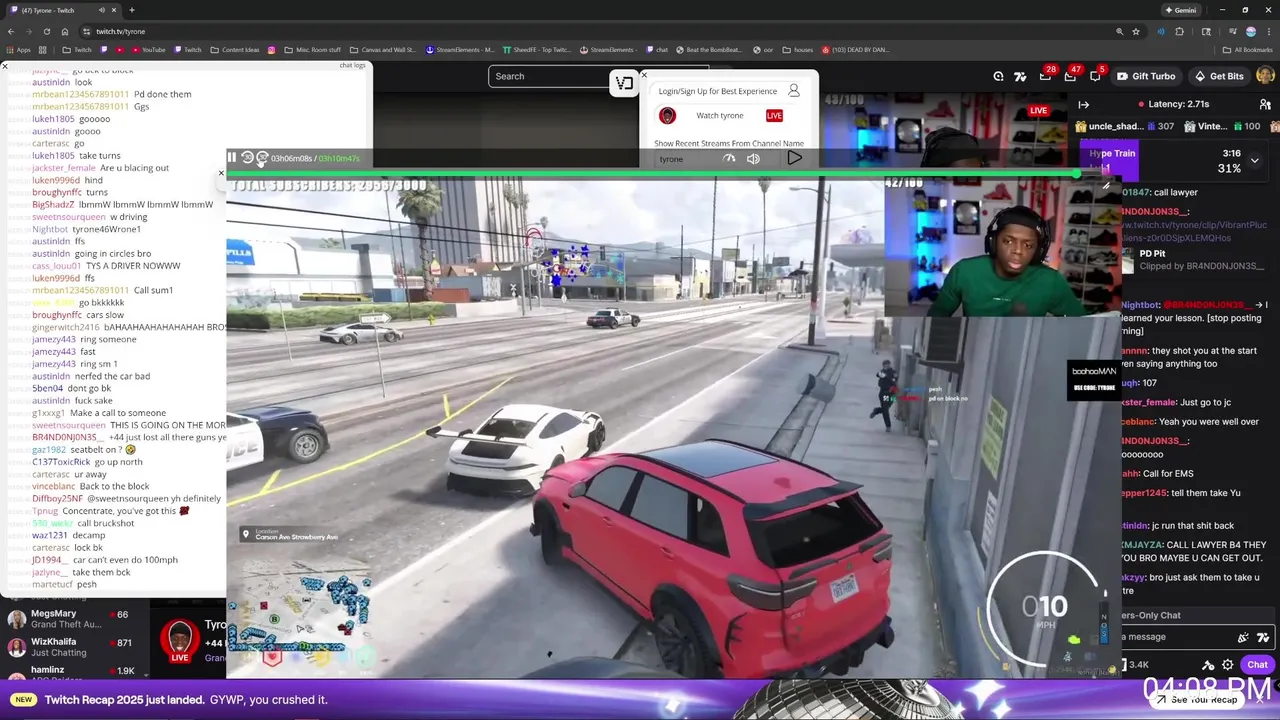Open the Content ideas bookmark folder

point(235,49)
